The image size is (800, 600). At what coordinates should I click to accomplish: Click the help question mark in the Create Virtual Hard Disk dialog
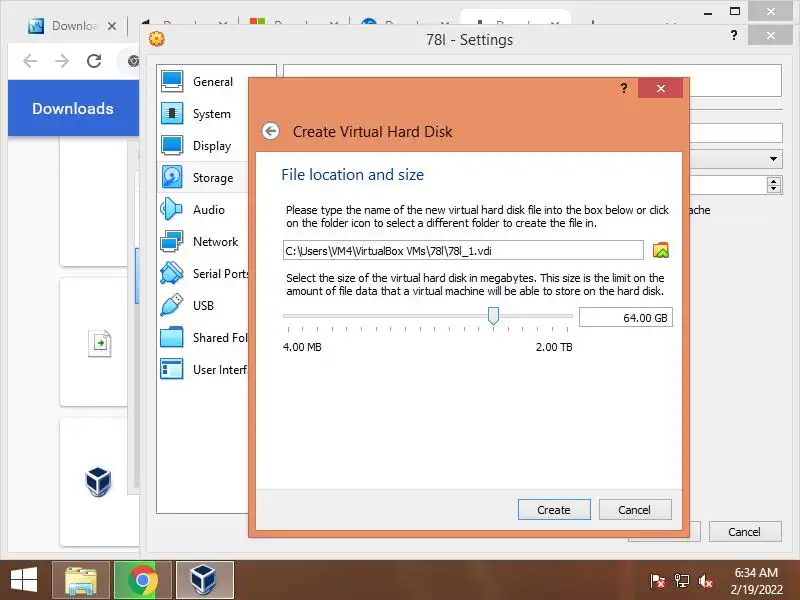pyautogui.click(x=623, y=88)
